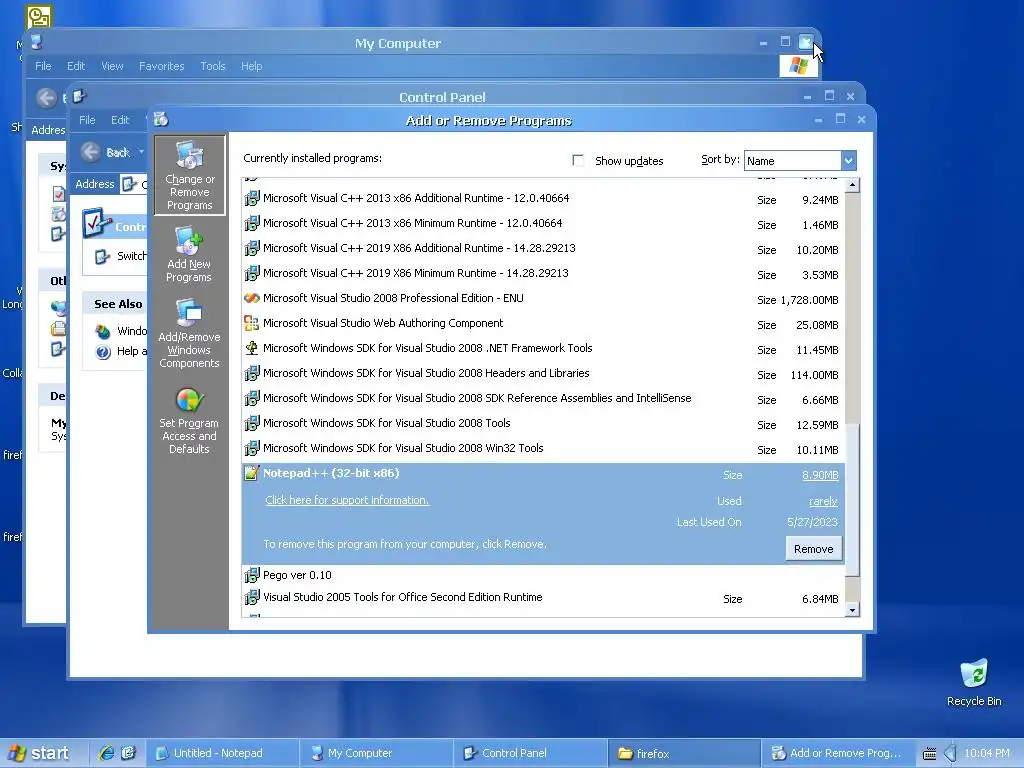
Task: Click icon of Microsoft Visual Studio 2008 Professional Edition
Action: coord(251,298)
